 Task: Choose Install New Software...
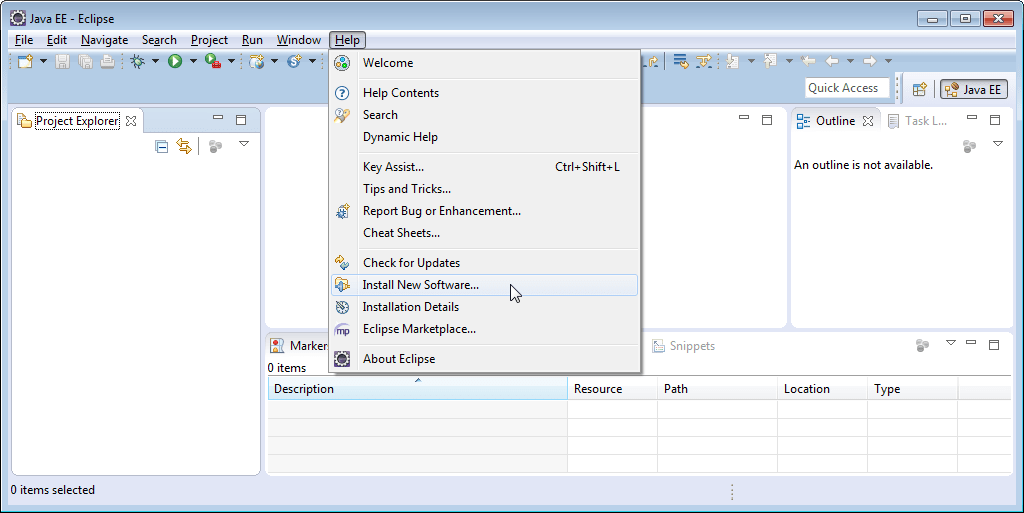[485, 285]
